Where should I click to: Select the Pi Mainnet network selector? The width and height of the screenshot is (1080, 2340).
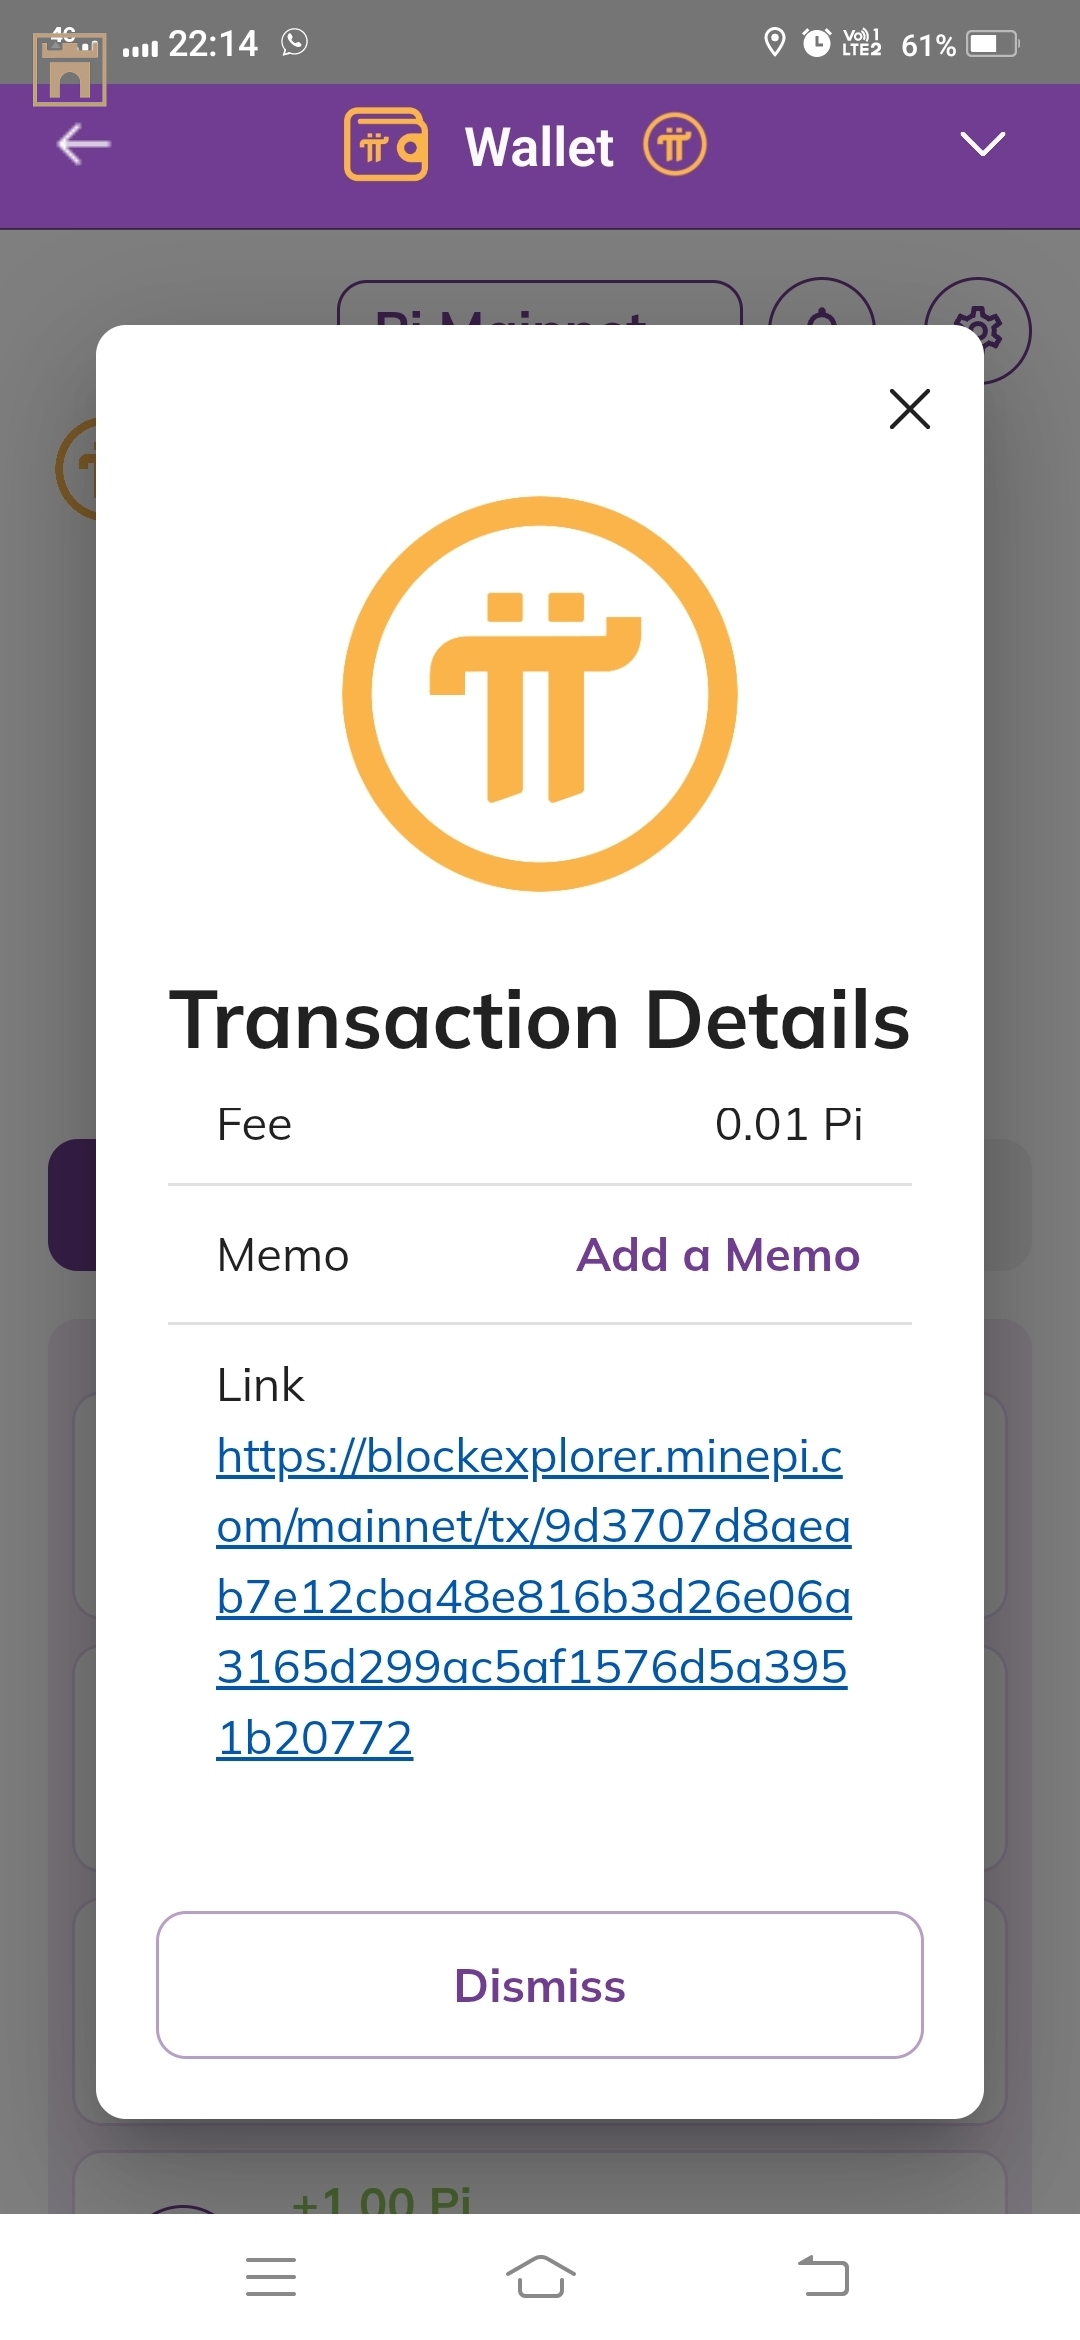pyautogui.click(x=540, y=304)
